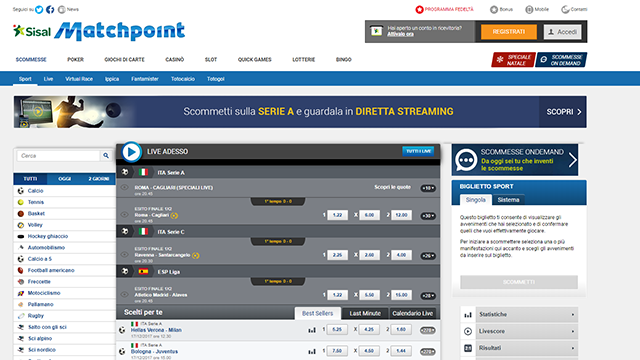This screenshot has width=640, height=360.
Task: Click the Live Adesso play icon
Action: (131, 152)
